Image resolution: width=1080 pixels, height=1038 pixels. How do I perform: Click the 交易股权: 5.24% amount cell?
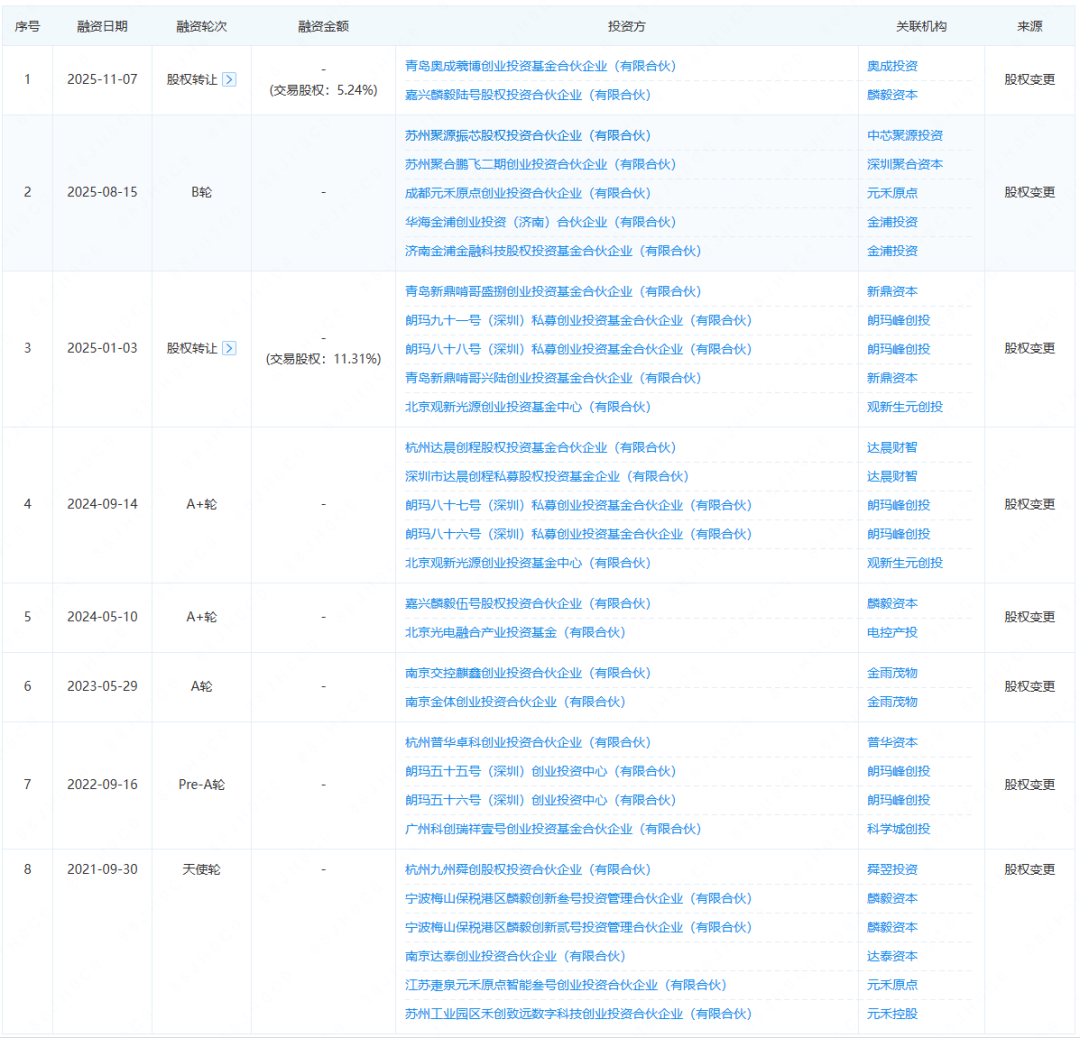tap(323, 91)
